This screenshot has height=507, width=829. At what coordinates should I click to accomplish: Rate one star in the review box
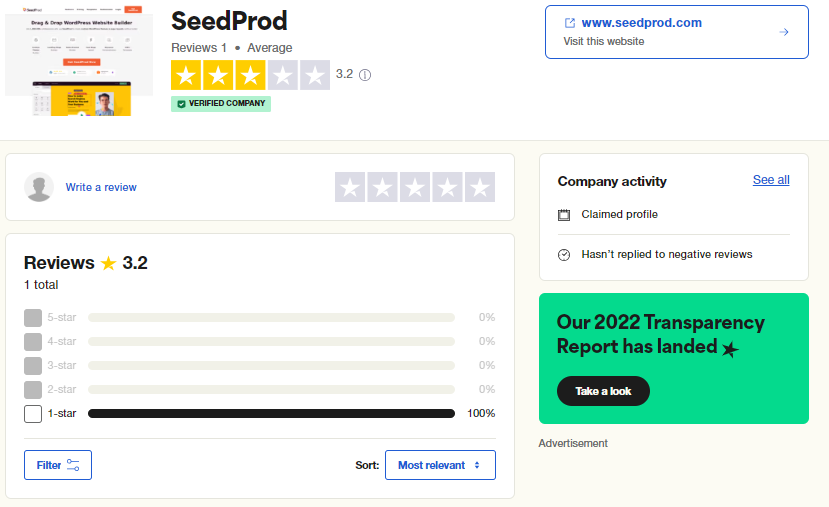(350, 187)
